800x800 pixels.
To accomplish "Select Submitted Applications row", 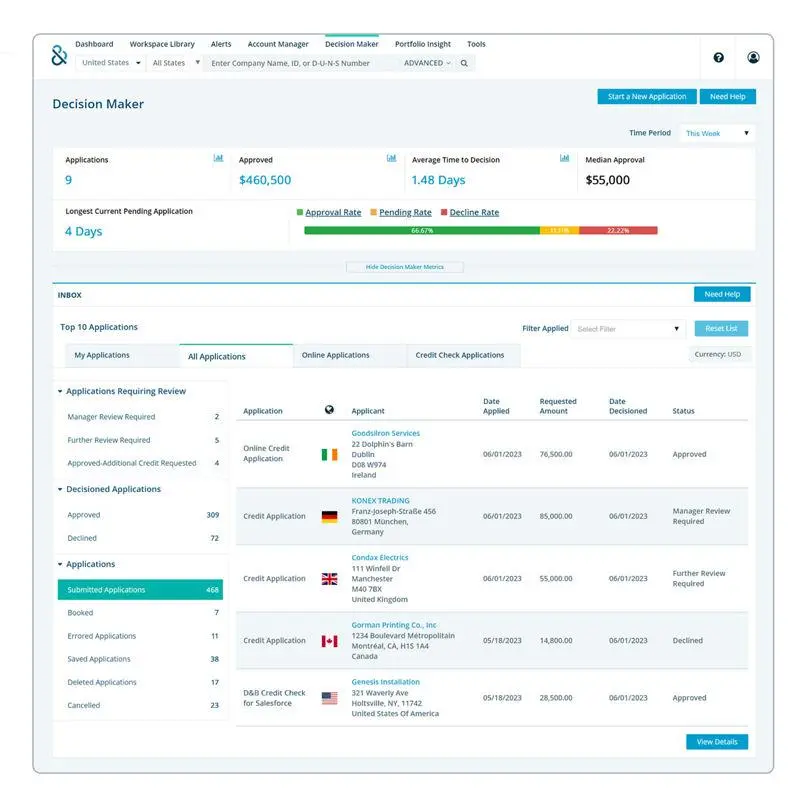I will tap(140, 590).
